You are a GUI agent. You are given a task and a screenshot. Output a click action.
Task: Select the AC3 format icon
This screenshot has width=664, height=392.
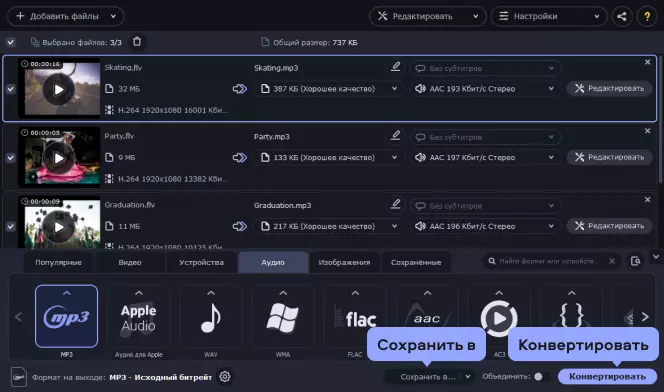pyautogui.click(x=499, y=313)
